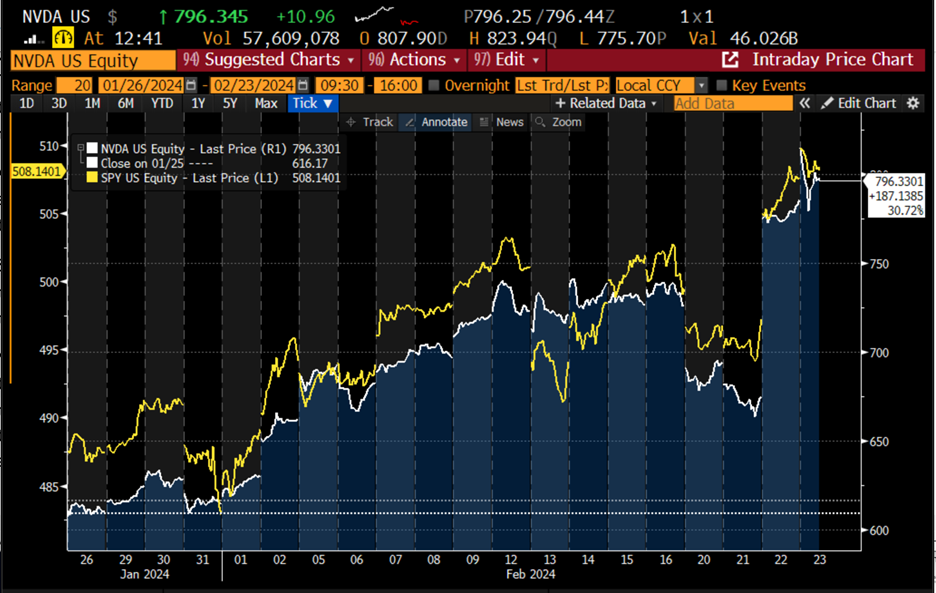Click the mini sparkline chart in the header

tap(386, 16)
